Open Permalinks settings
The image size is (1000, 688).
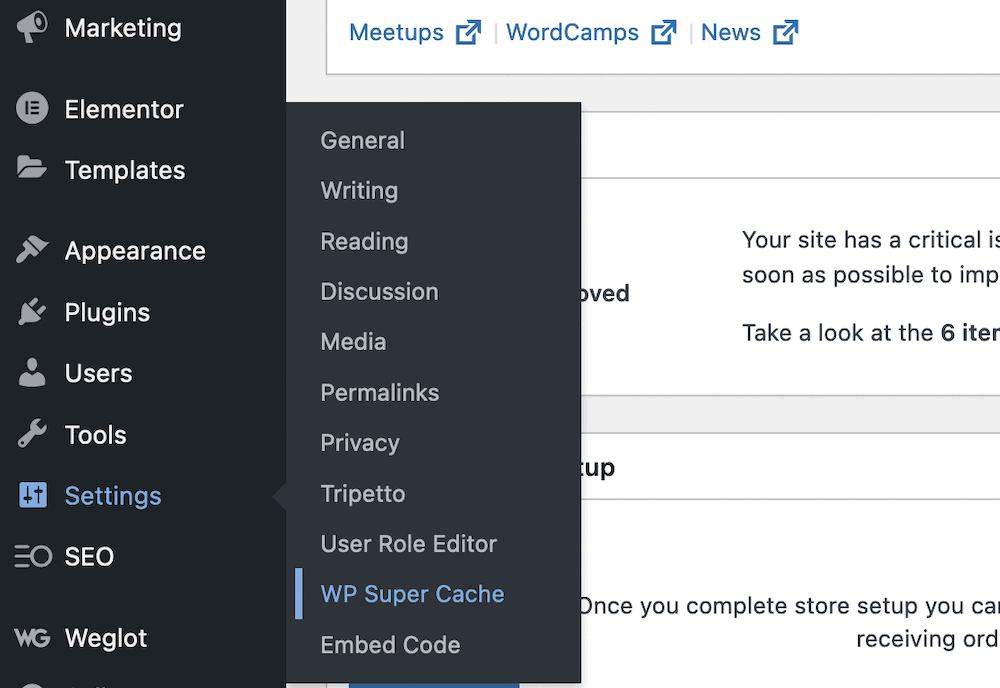click(x=379, y=393)
